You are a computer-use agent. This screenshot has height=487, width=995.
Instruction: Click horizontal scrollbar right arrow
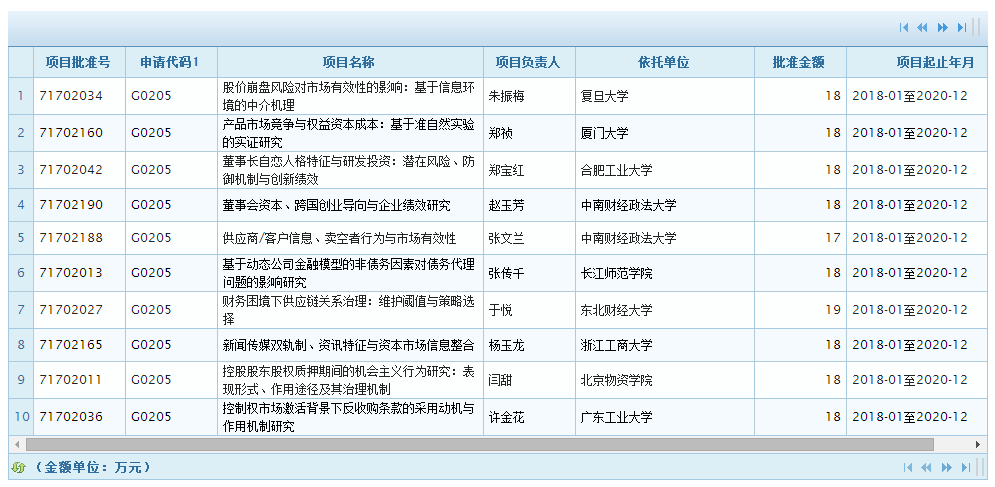(x=979, y=443)
